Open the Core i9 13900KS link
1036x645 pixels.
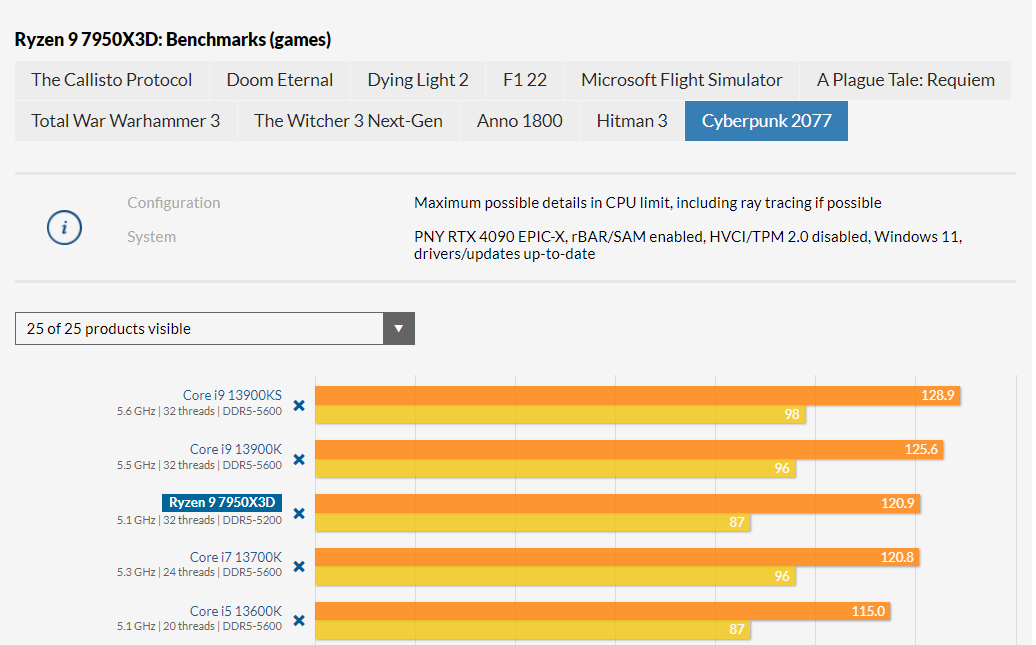[232, 395]
